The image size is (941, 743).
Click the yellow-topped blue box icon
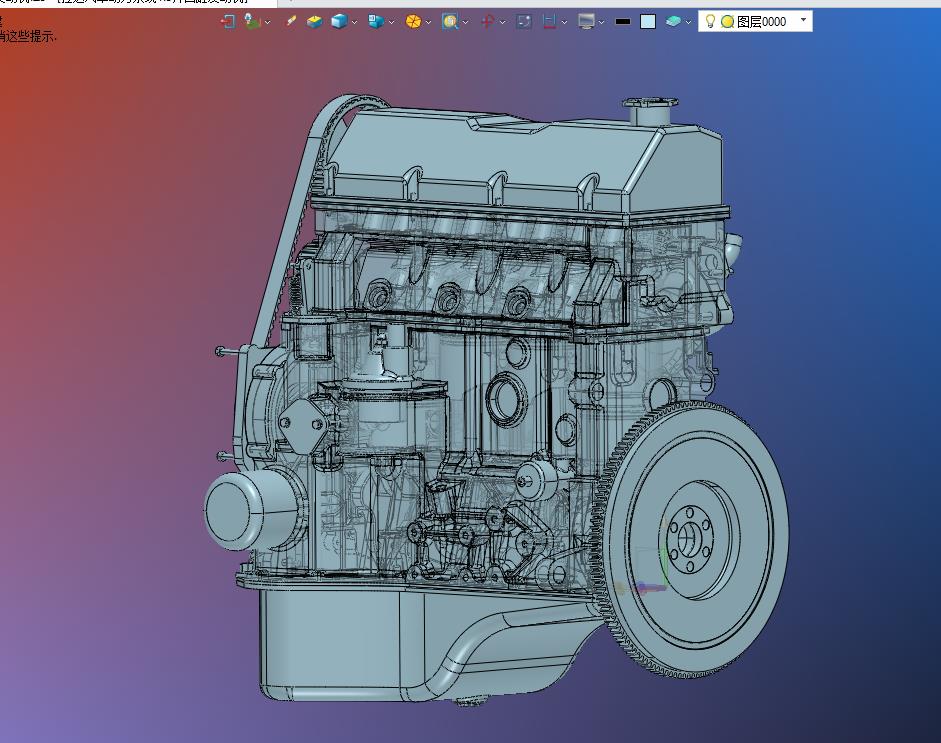tap(315, 21)
